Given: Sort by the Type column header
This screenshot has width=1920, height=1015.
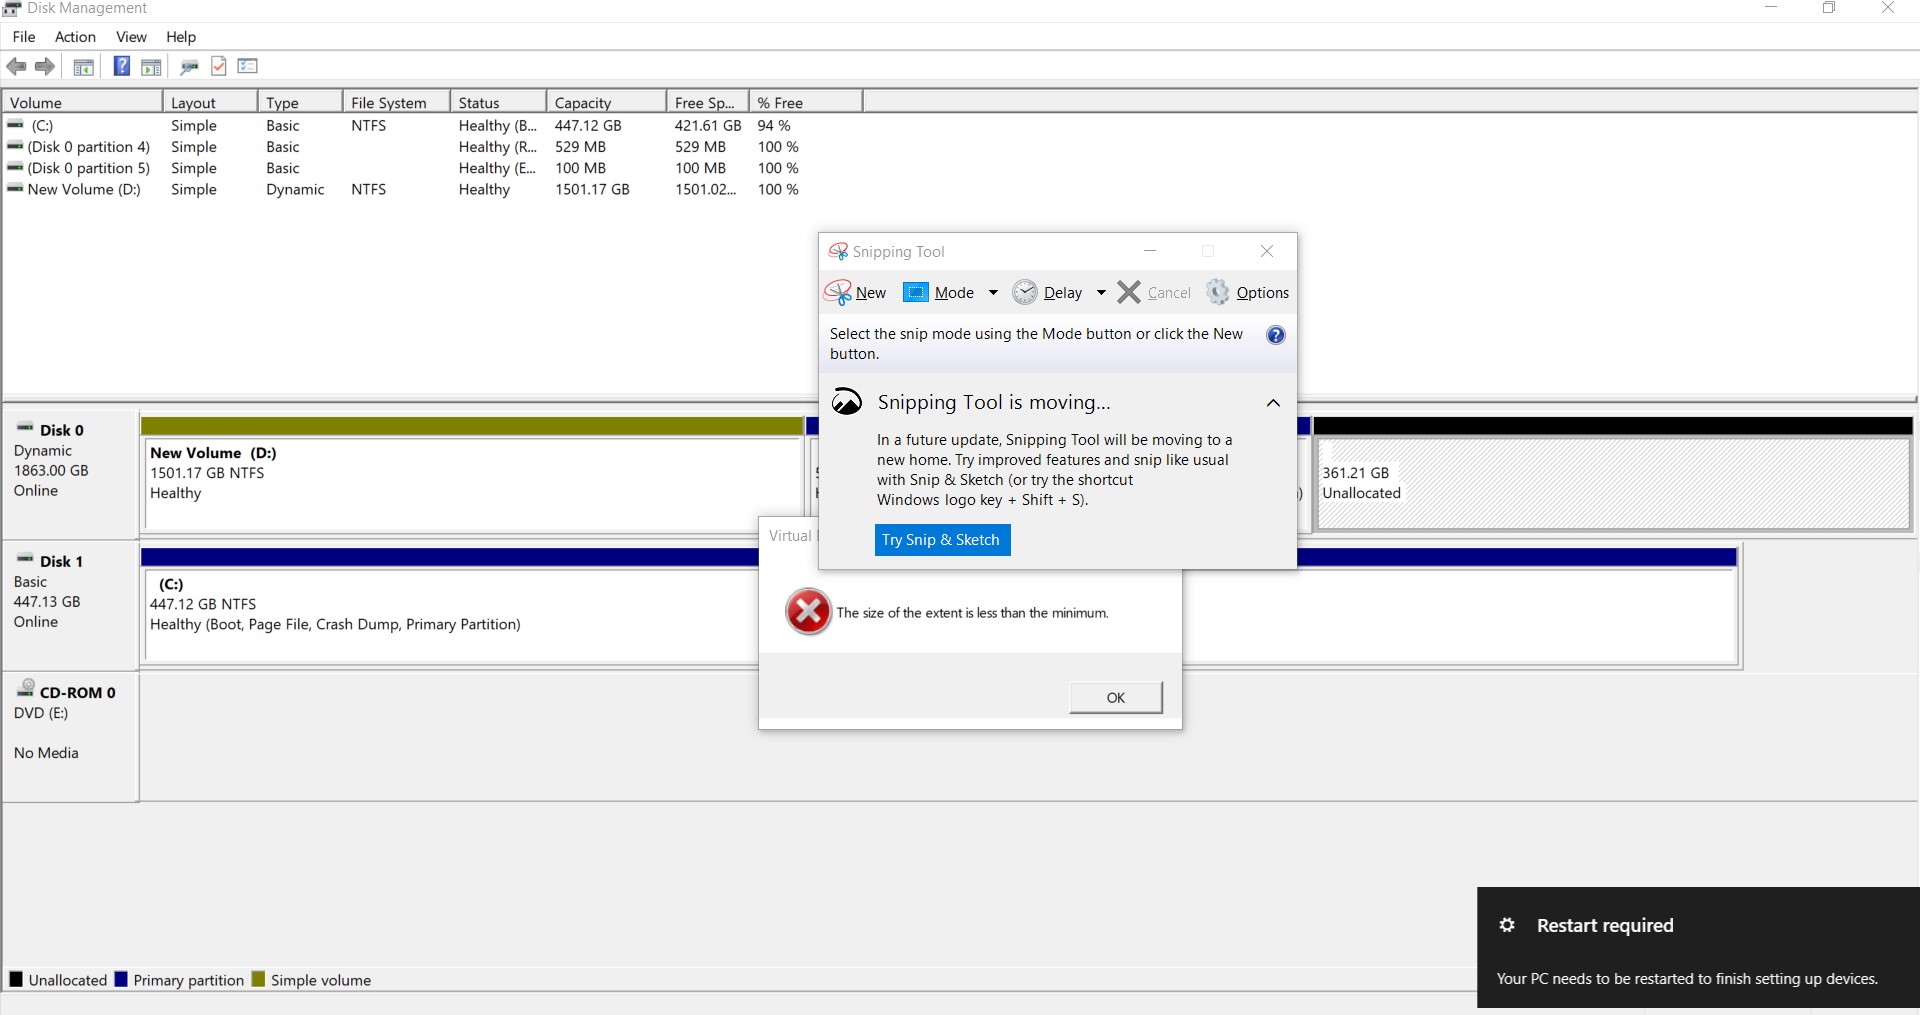Looking at the screenshot, I should tap(301, 102).
